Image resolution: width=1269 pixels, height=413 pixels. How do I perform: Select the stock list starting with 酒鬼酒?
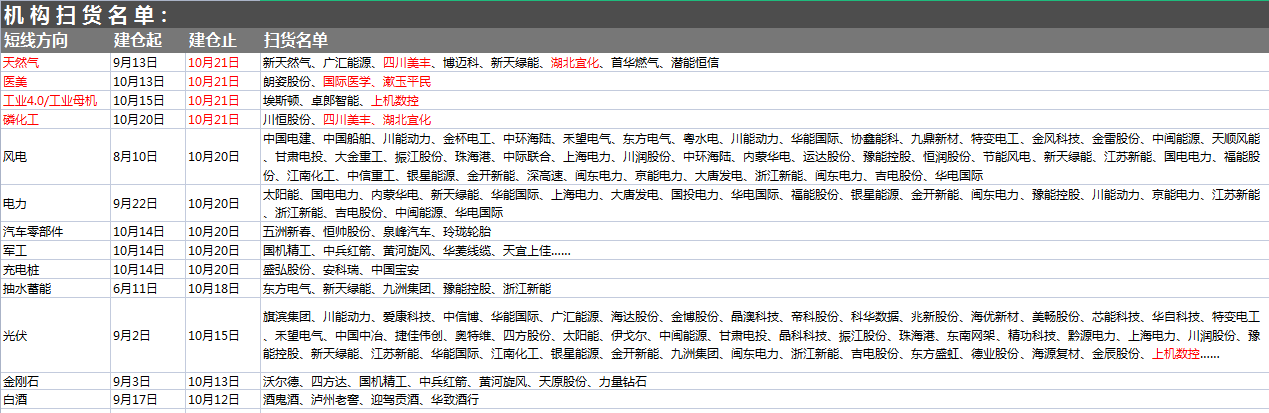click(764, 401)
